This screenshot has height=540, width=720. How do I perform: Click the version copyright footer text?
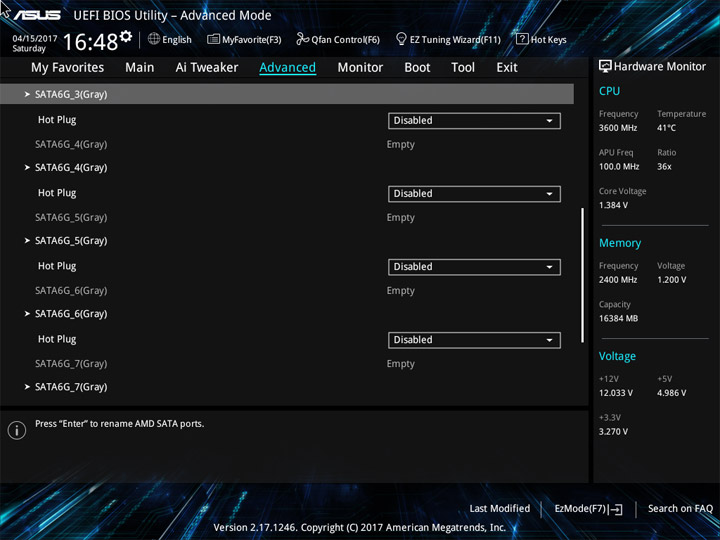pos(360,528)
